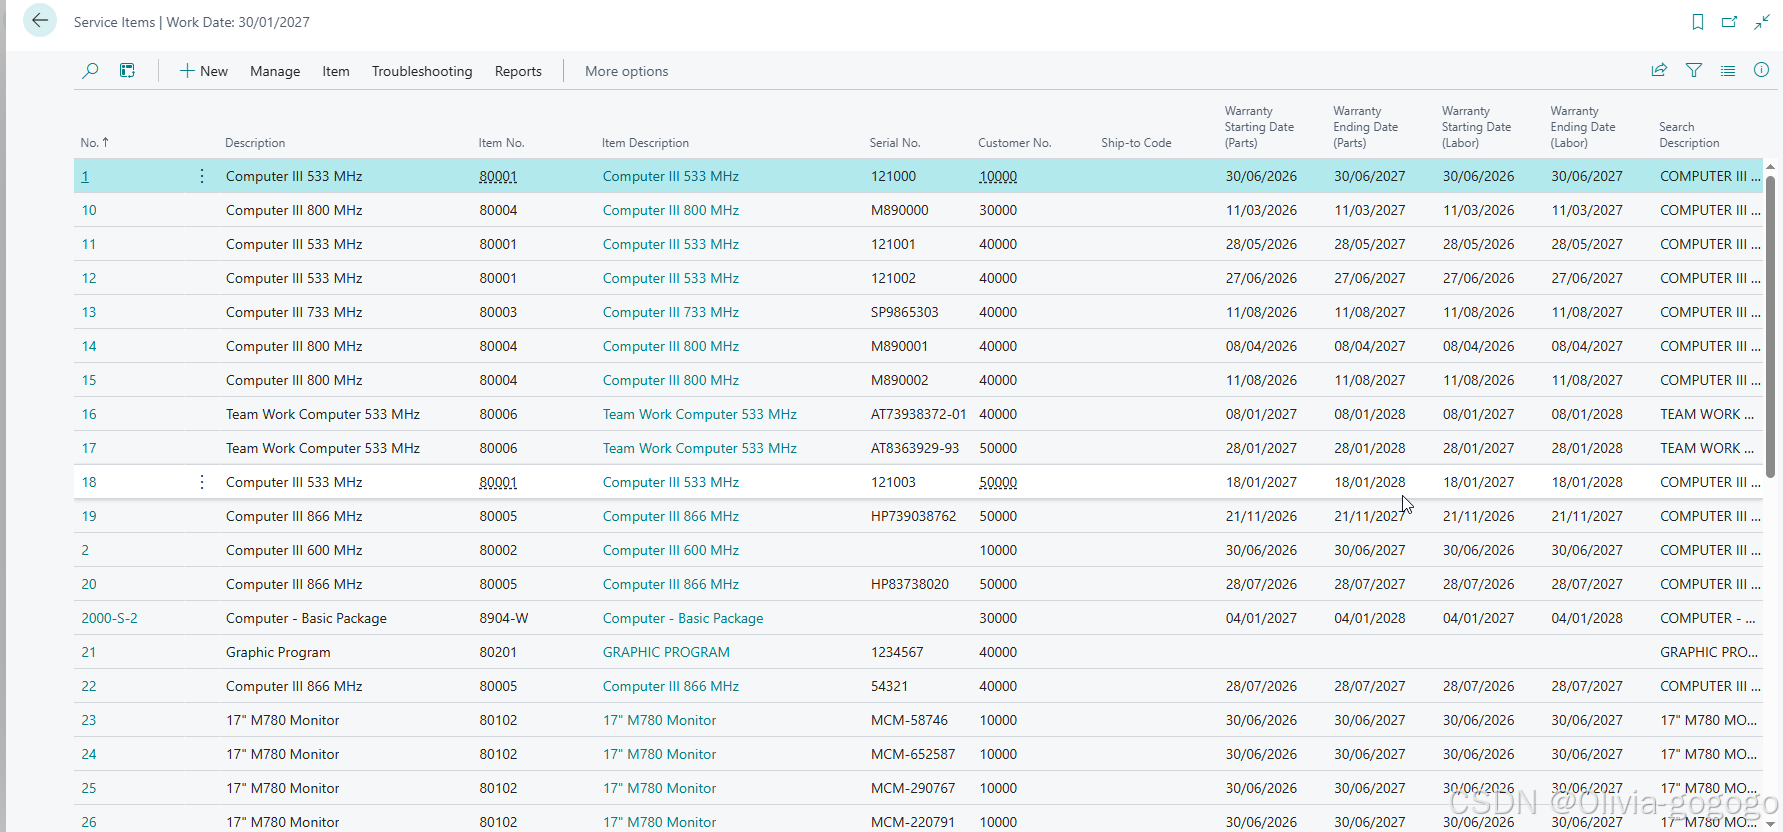Open the Reports menu

(518, 71)
